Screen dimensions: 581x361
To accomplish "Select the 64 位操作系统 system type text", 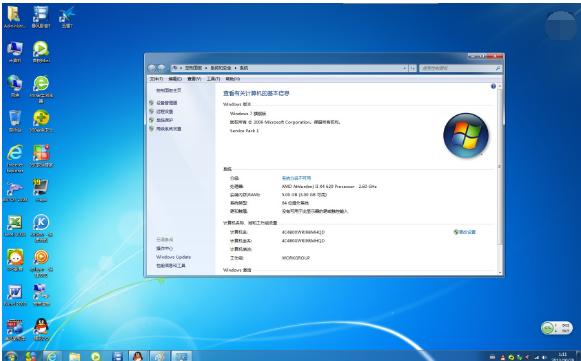I will point(295,203).
